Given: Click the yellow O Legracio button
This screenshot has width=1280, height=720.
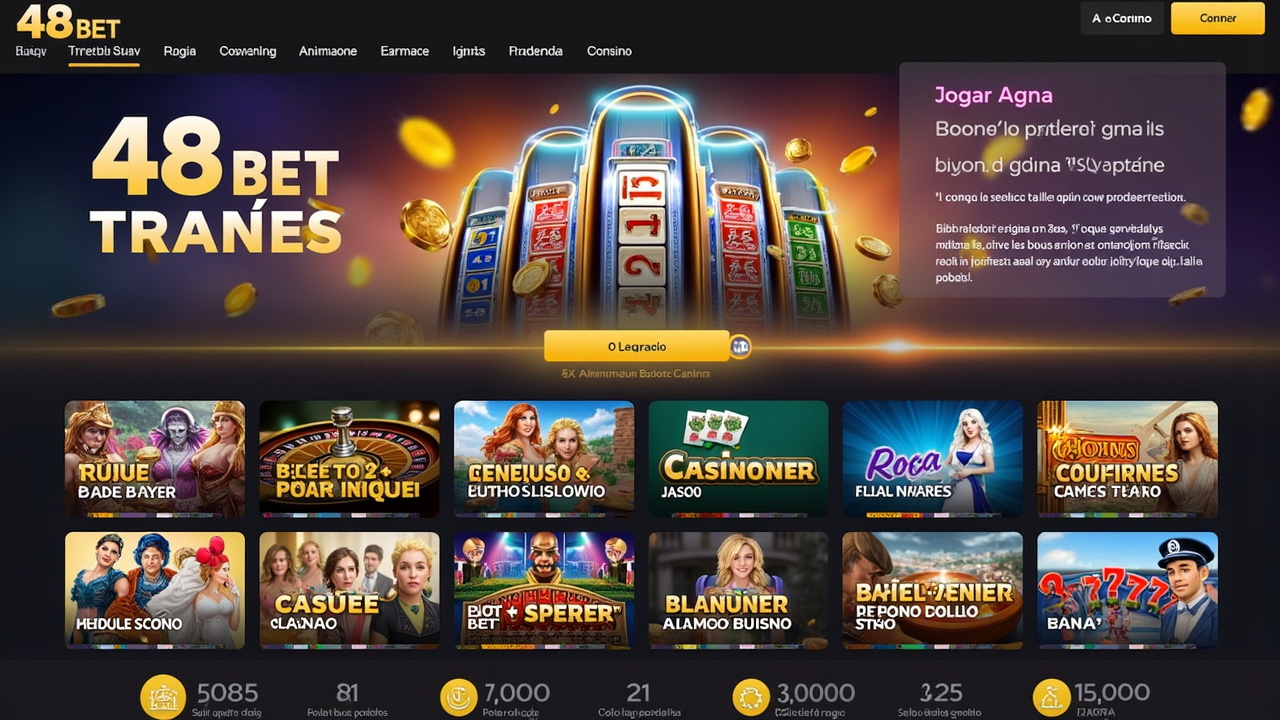Looking at the screenshot, I should pyautogui.click(x=637, y=346).
